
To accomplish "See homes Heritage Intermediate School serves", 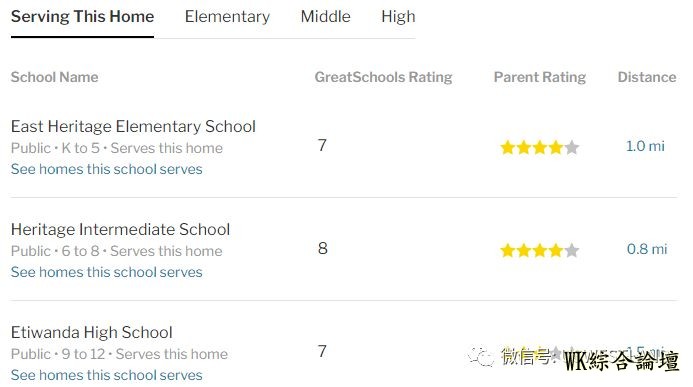I will point(107,272).
